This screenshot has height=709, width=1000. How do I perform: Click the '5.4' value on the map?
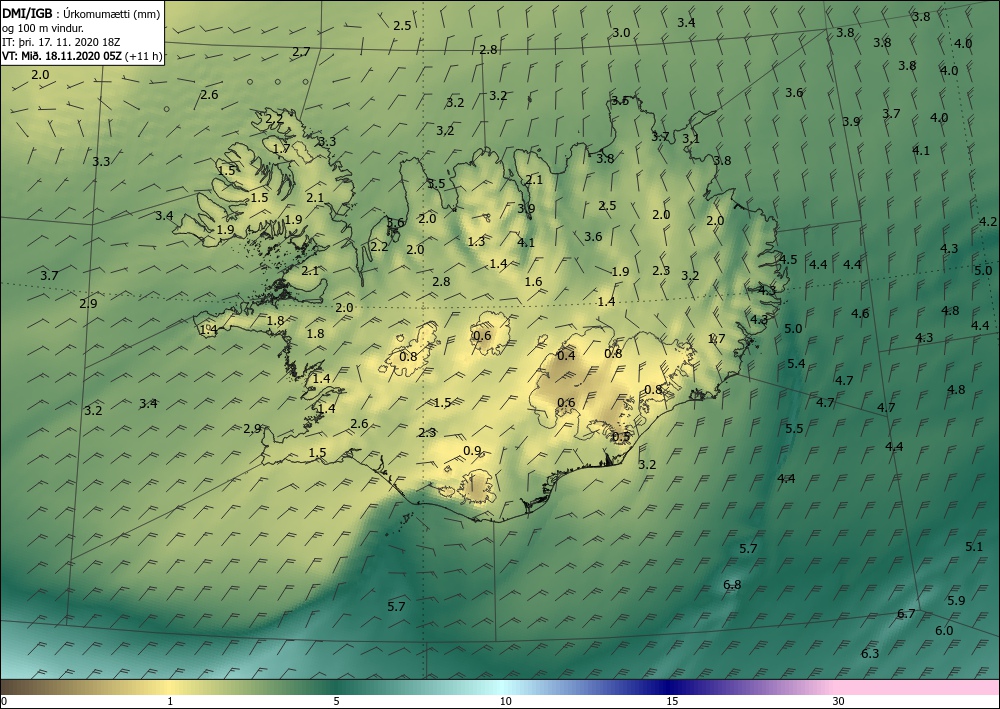click(796, 363)
